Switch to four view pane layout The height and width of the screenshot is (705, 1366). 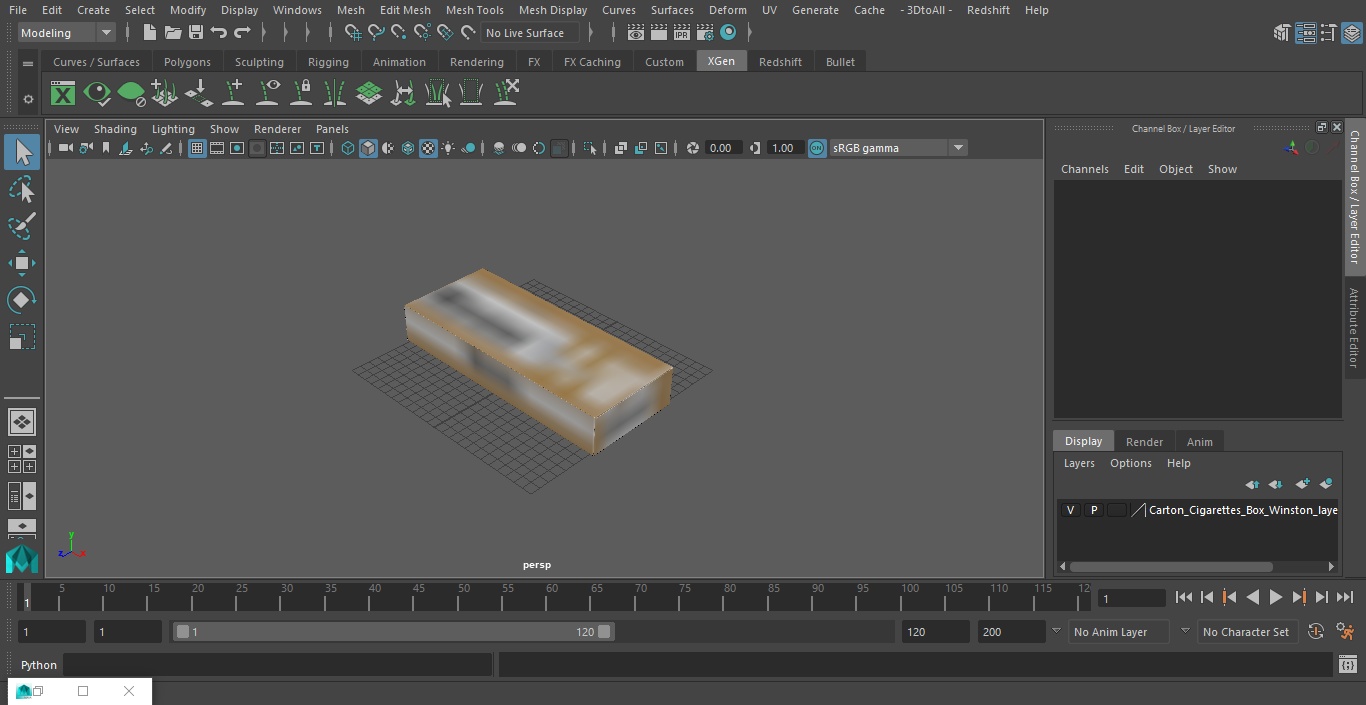tap(22, 459)
